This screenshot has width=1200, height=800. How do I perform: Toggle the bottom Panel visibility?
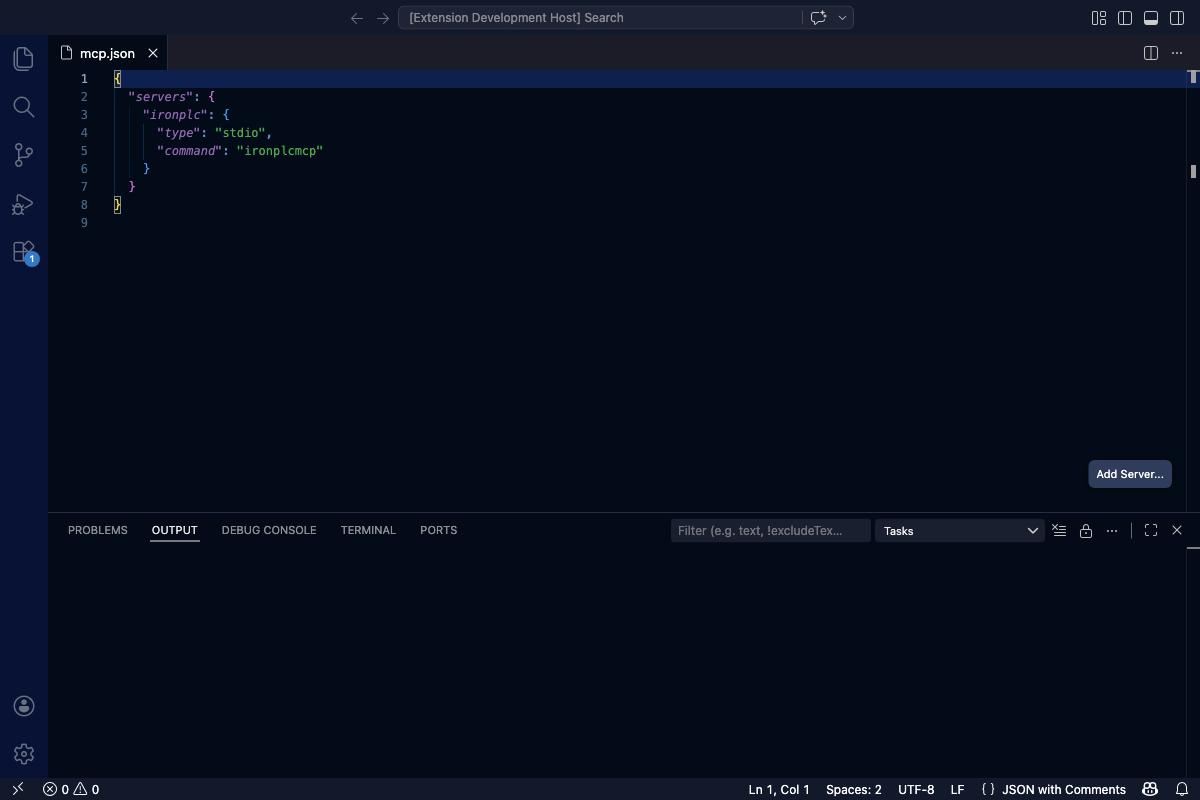1151,18
